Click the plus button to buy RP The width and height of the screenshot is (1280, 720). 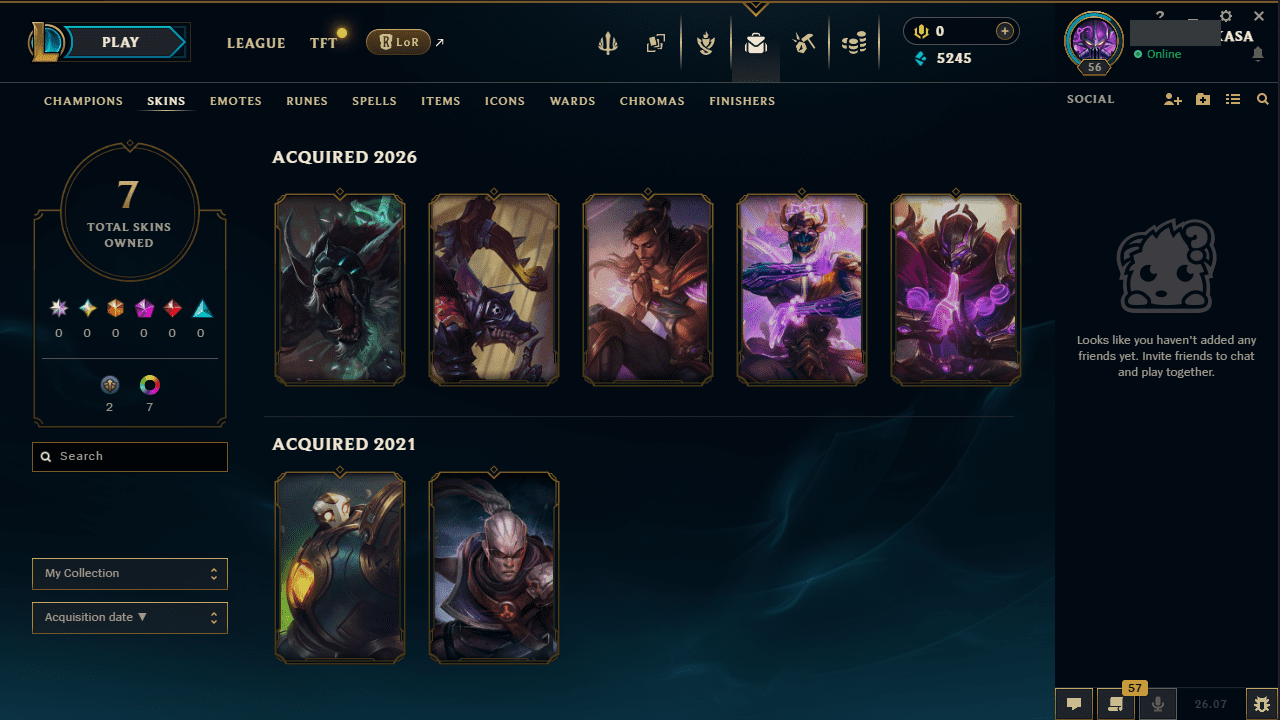(x=1005, y=31)
